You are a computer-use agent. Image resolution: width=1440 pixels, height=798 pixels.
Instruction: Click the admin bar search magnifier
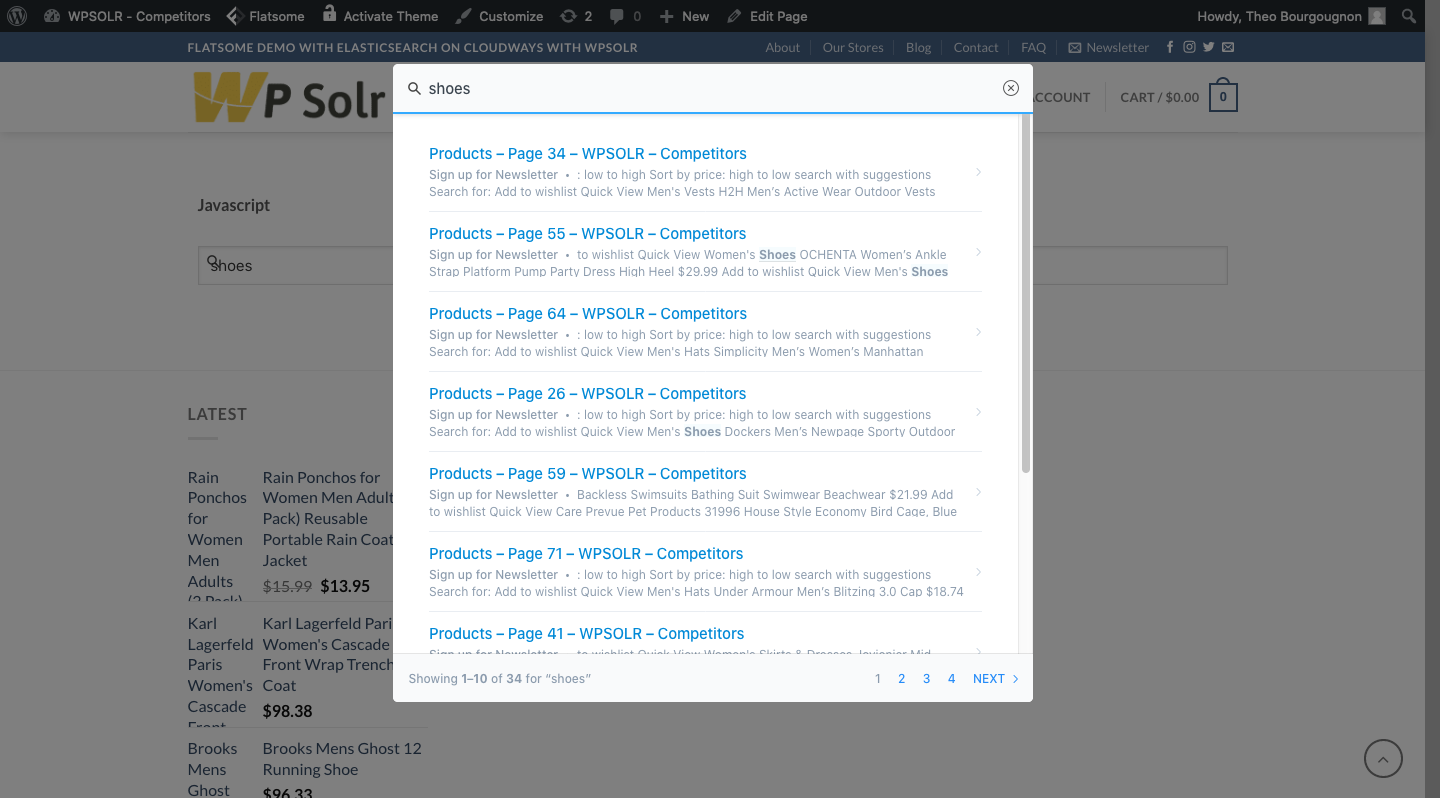(x=1408, y=16)
